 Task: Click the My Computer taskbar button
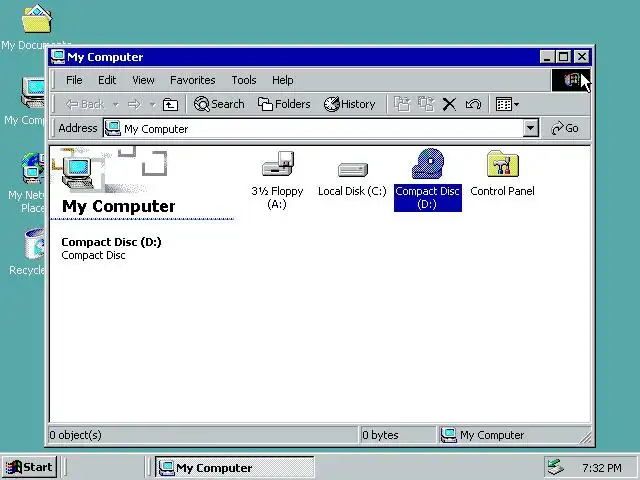(234, 467)
